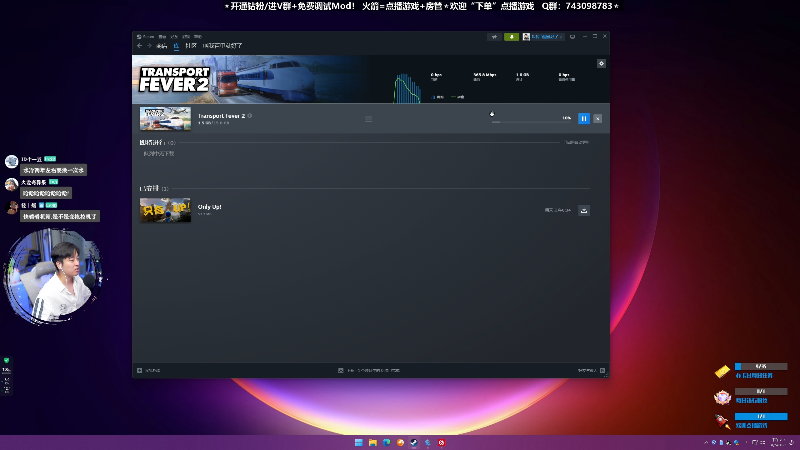Switch to the 社区 (Community) tab

[191, 46]
